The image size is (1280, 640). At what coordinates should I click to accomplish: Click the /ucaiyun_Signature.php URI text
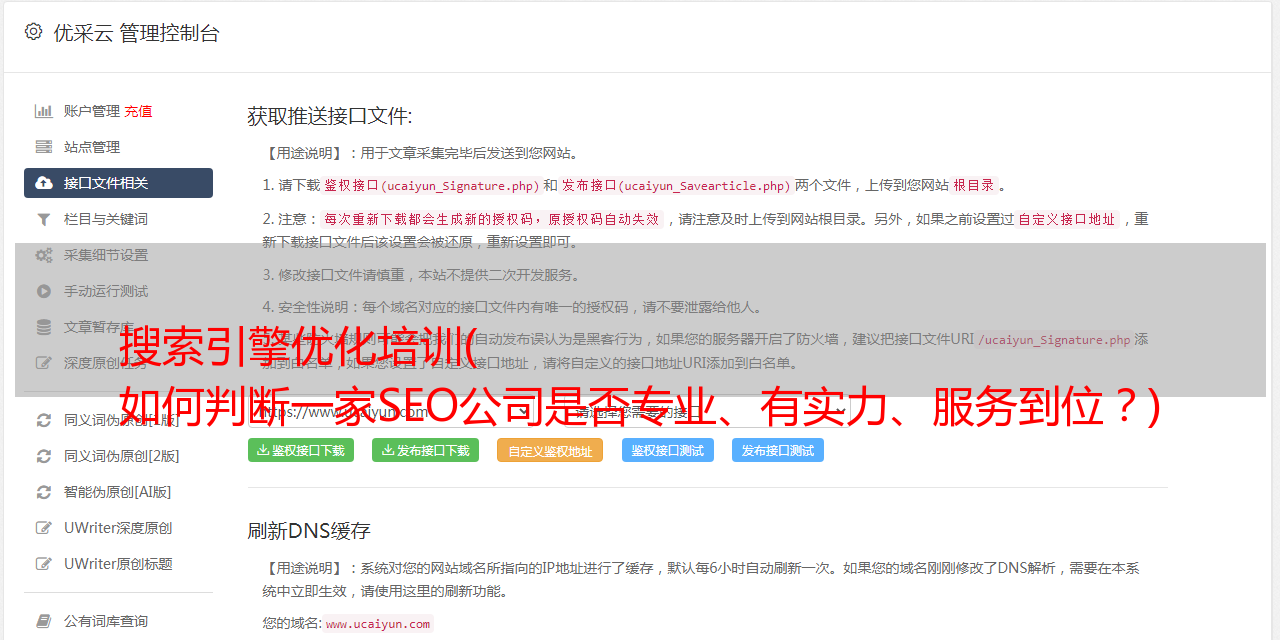[x=1054, y=339]
